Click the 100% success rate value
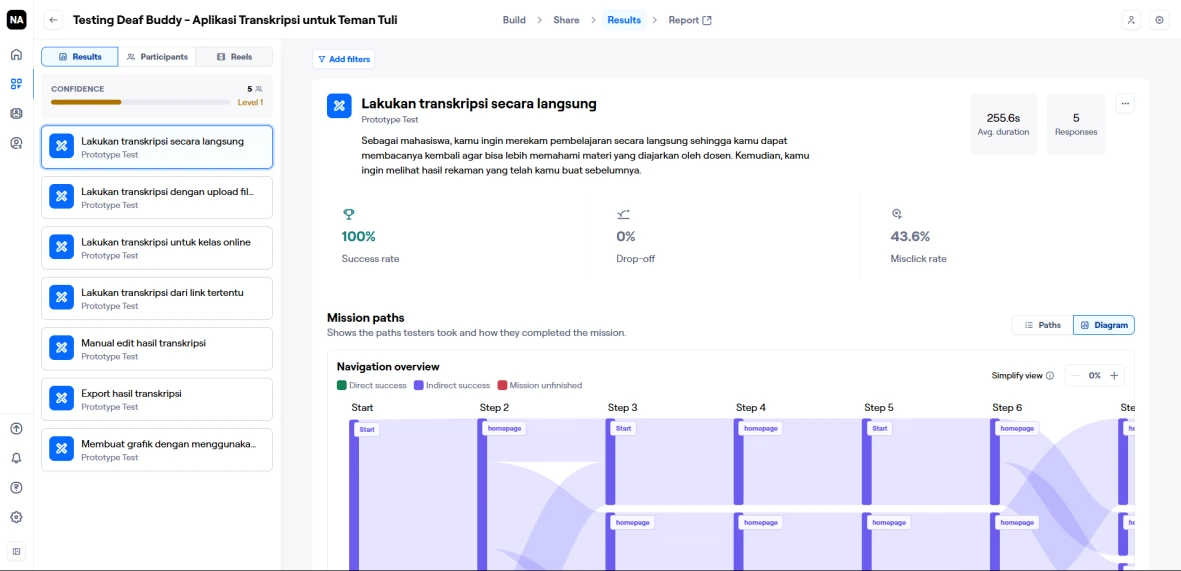Screen dimensions: 1181x571 (359, 237)
